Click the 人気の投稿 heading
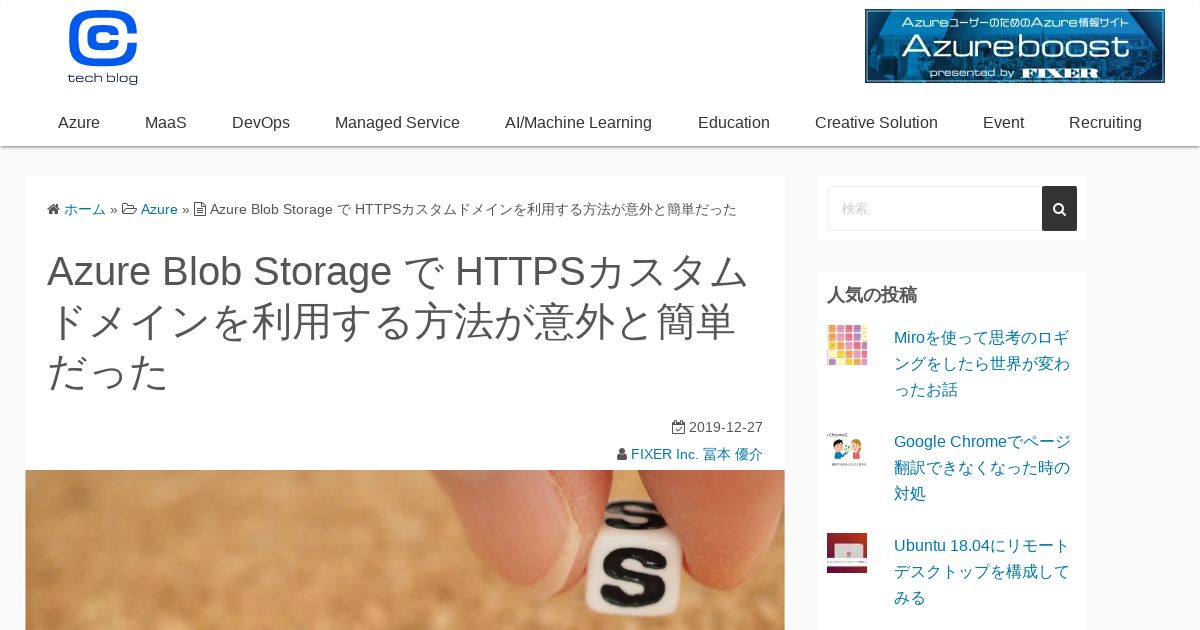This screenshot has height=630, width=1200. [872, 295]
